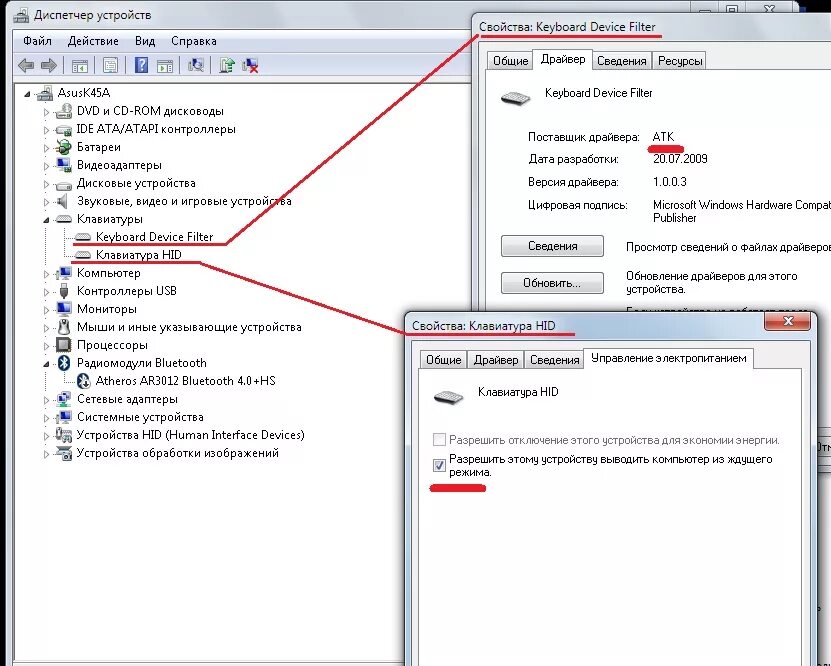Open the Файл menu
The width and height of the screenshot is (831, 666).
37,41
